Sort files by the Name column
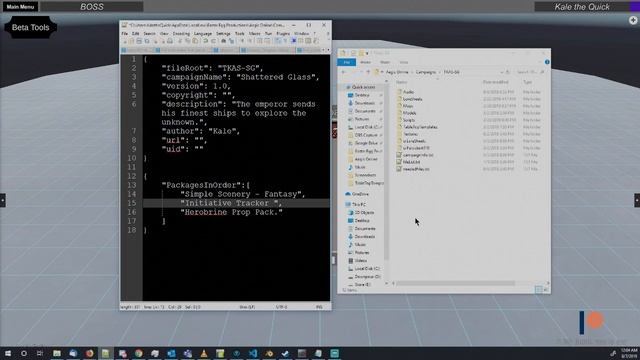This screenshot has width=640, height=360. click(x=402, y=82)
